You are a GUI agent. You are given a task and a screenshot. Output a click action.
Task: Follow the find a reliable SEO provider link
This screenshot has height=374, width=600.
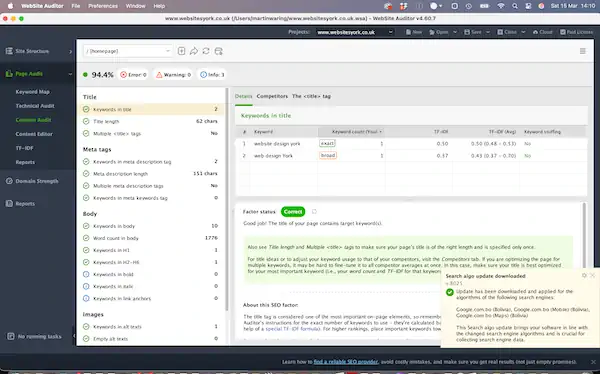pos(346,362)
